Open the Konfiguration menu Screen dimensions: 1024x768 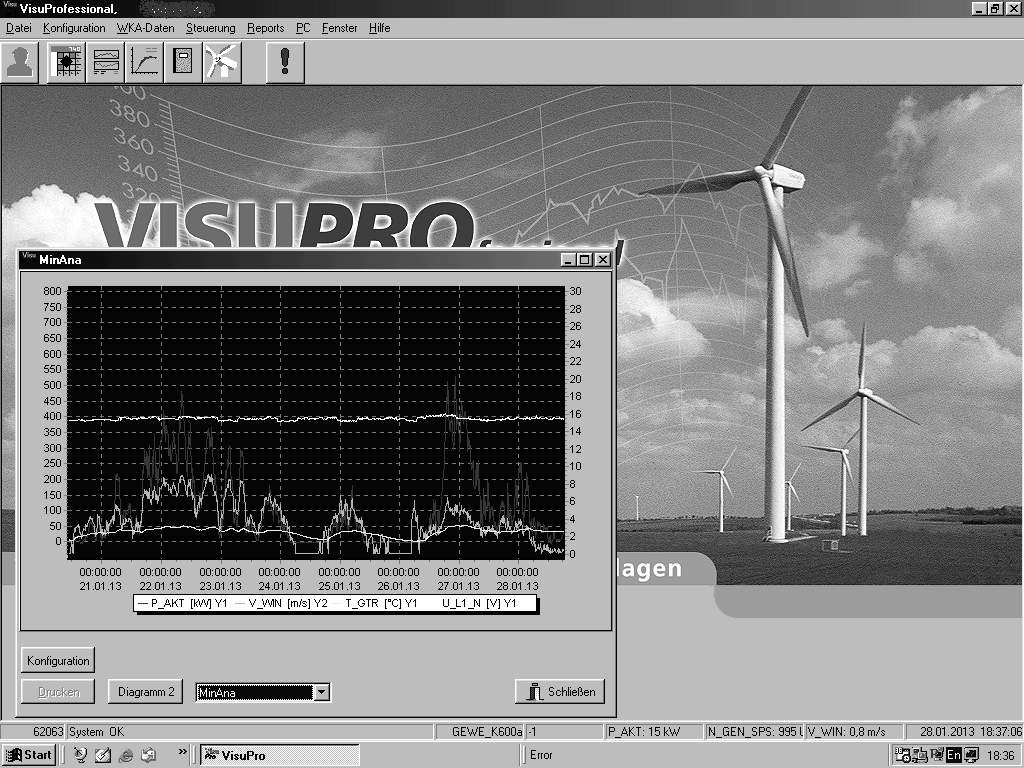point(74,28)
